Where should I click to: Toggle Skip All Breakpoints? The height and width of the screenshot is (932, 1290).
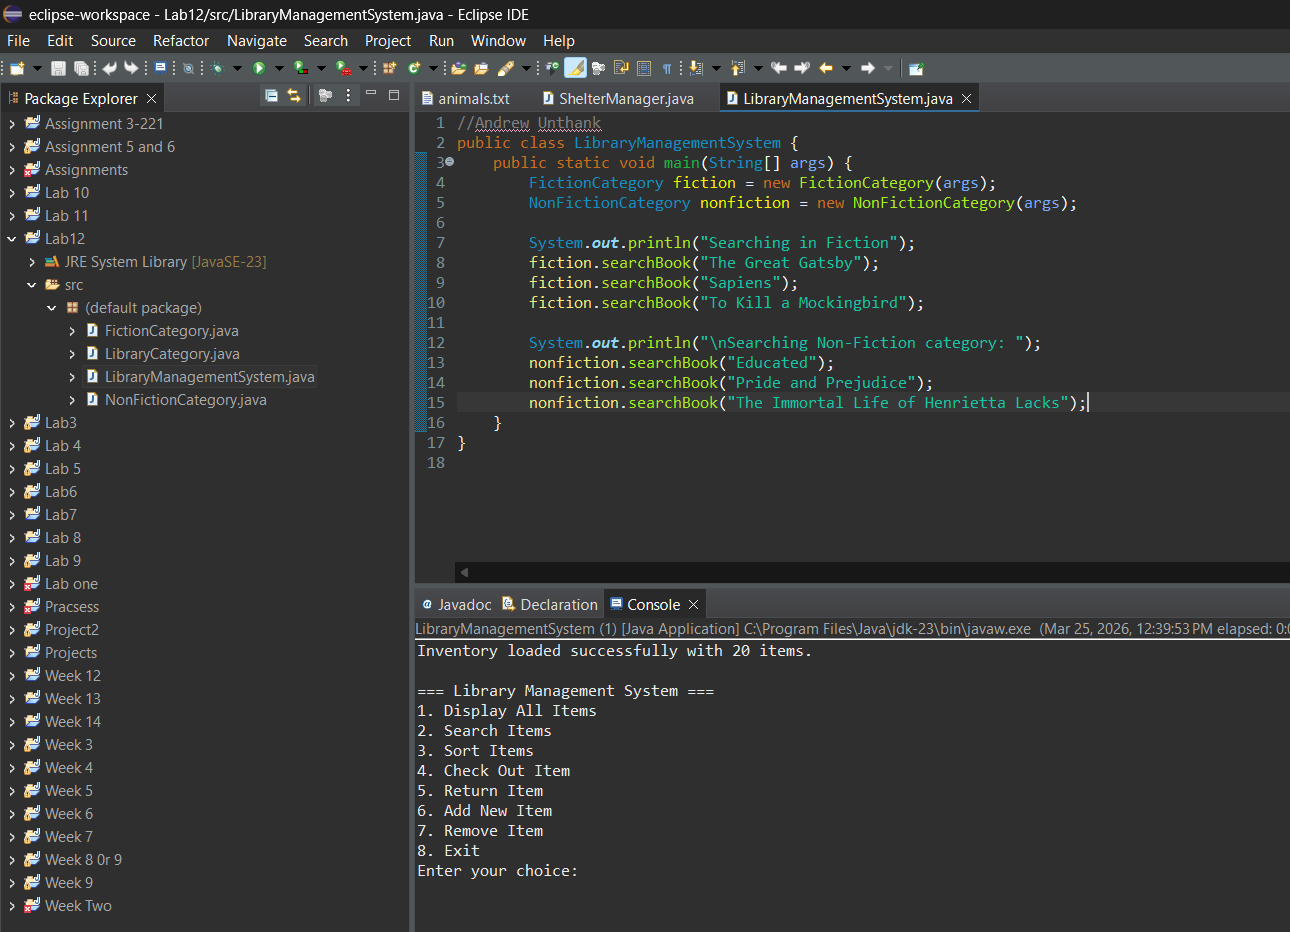pos(188,68)
